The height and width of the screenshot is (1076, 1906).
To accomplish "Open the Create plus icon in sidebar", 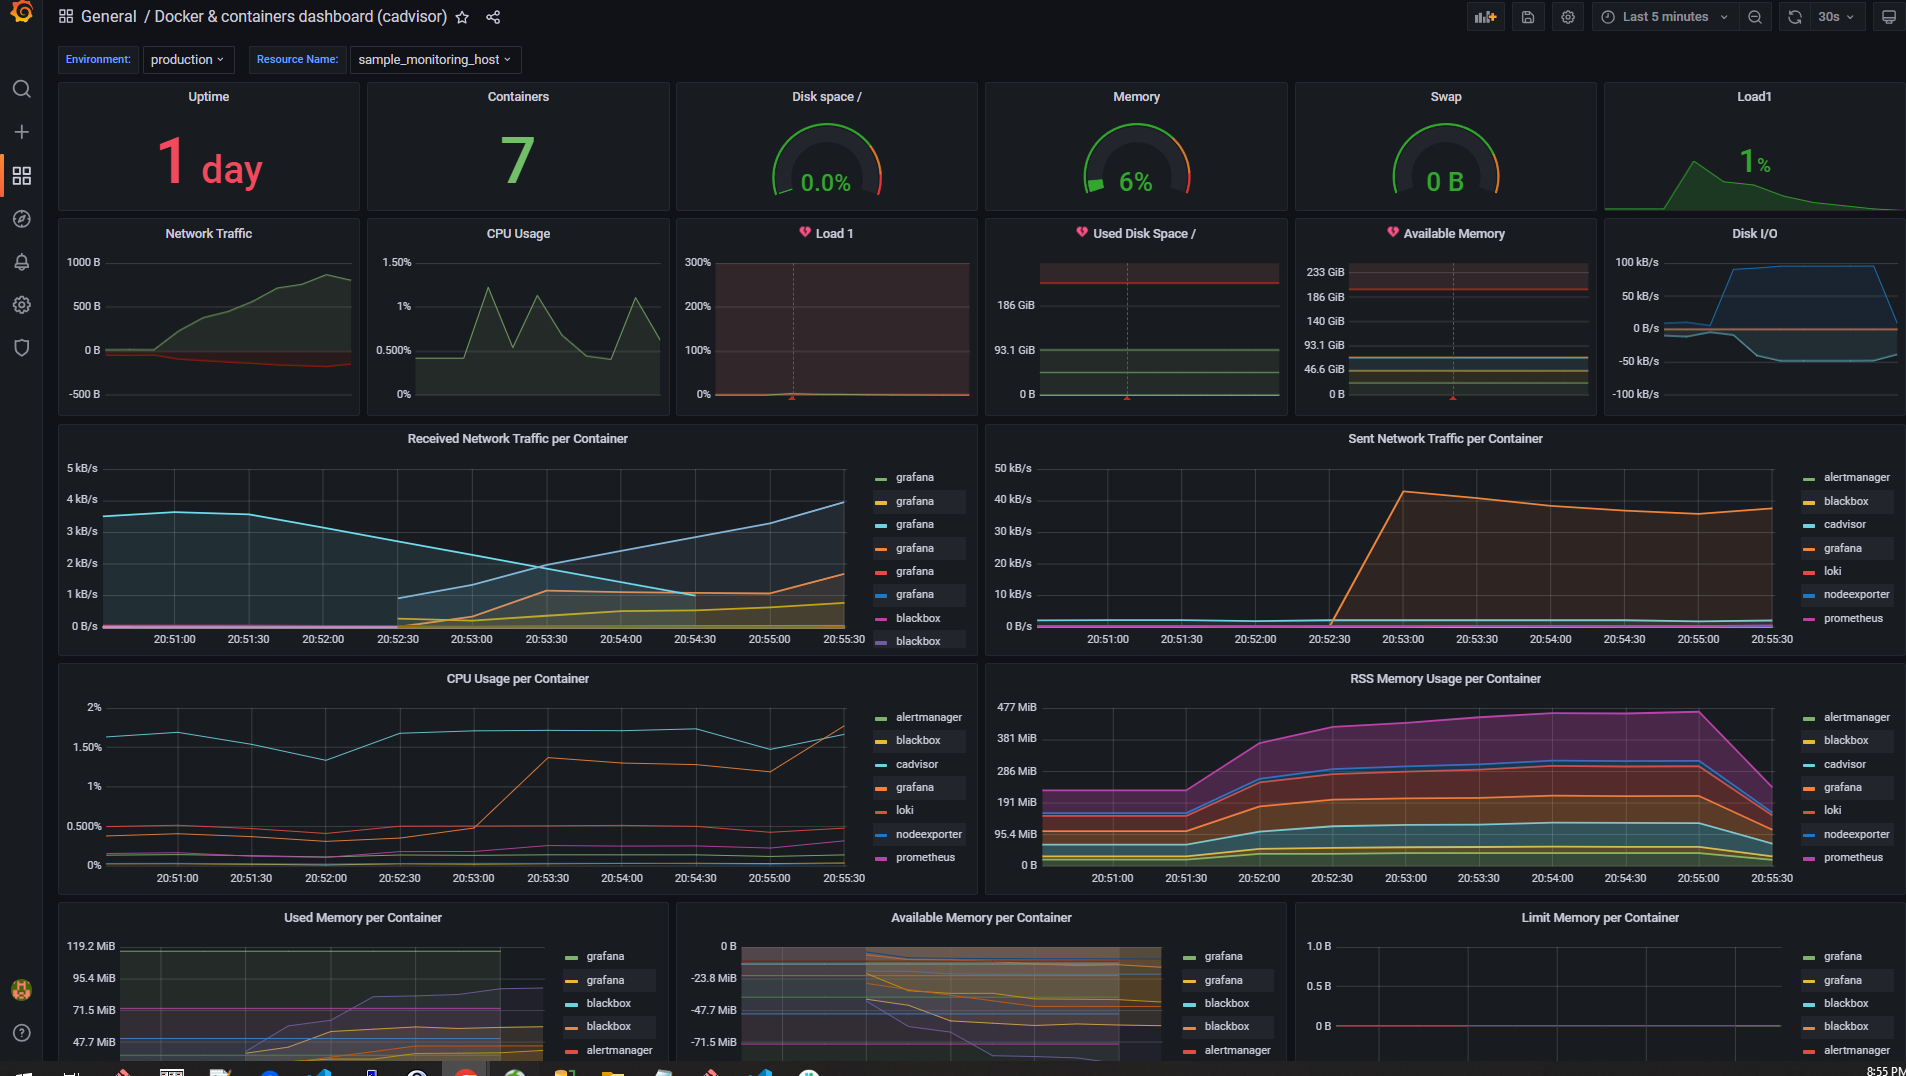I will [21, 132].
